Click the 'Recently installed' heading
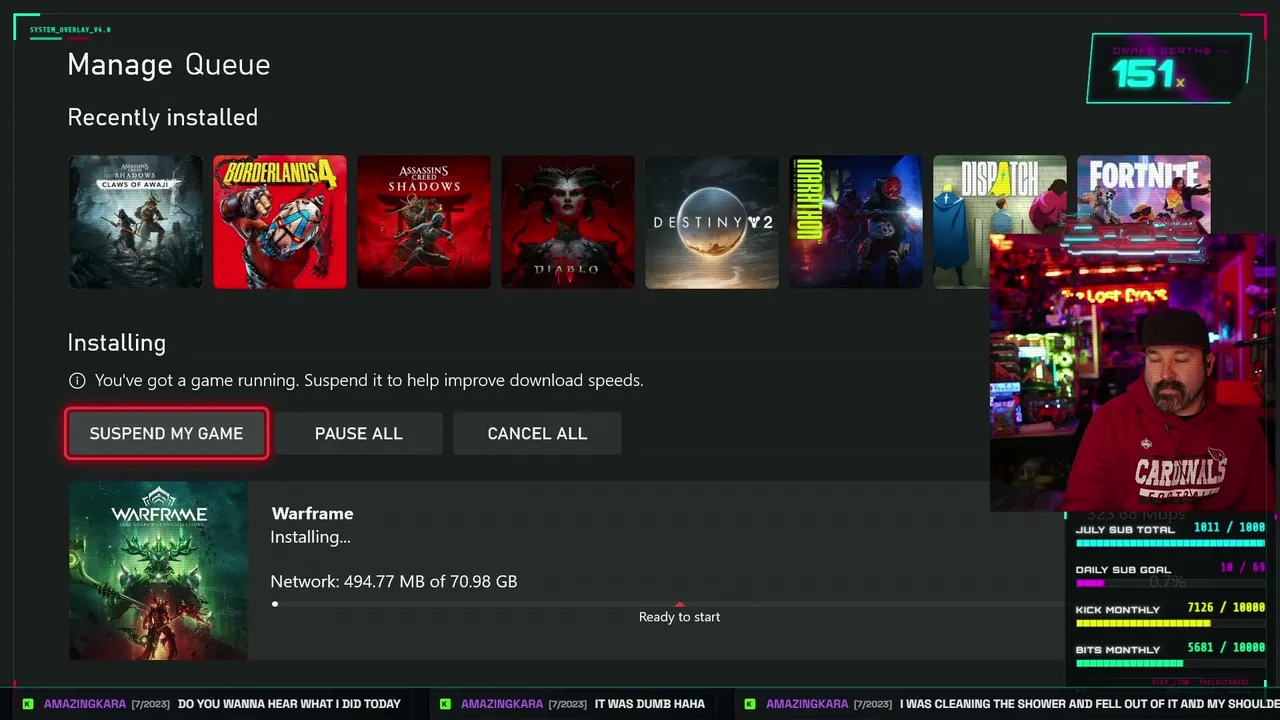Screen dimensions: 1280x720 tap(163, 117)
